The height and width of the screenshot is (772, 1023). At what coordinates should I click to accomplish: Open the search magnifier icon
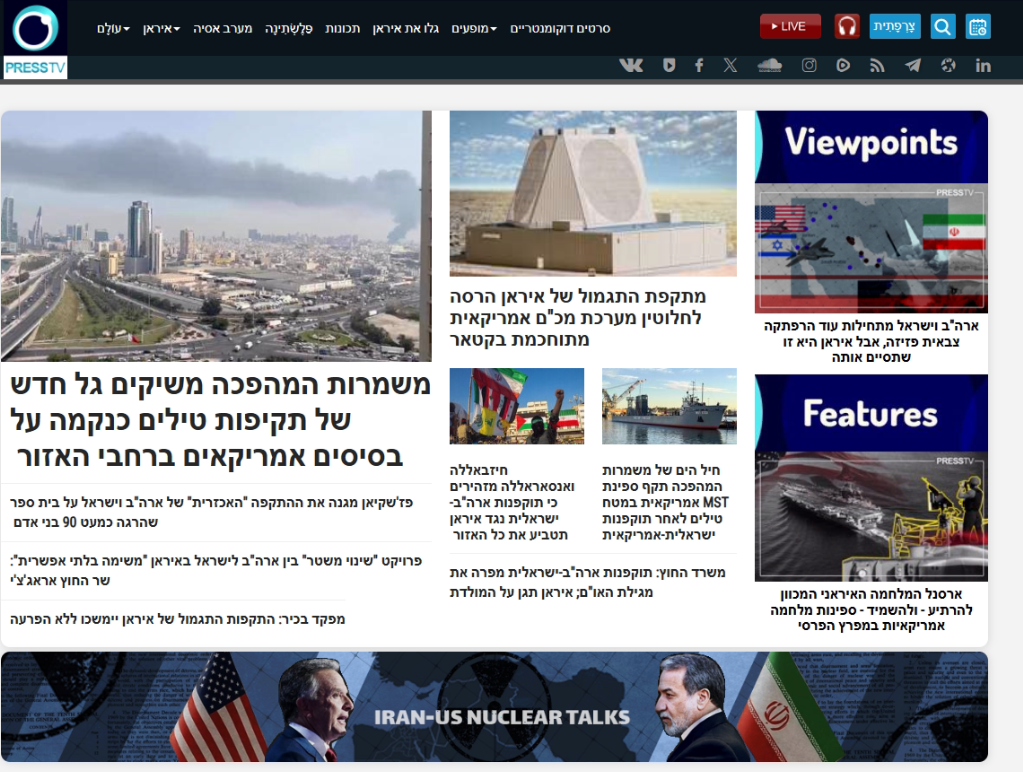pyautogui.click(x=942, y=27)
